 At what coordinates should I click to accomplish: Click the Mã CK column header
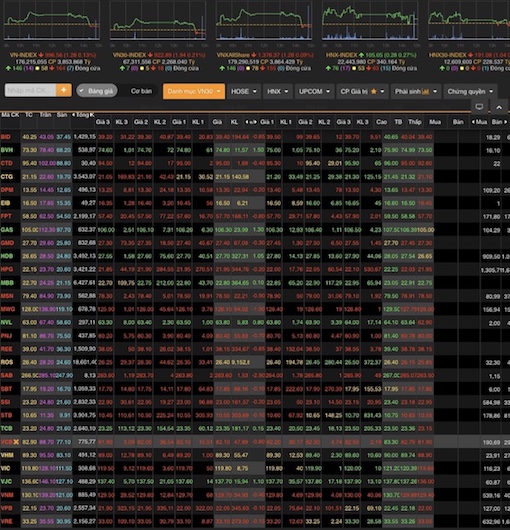(x=10, y=115)
